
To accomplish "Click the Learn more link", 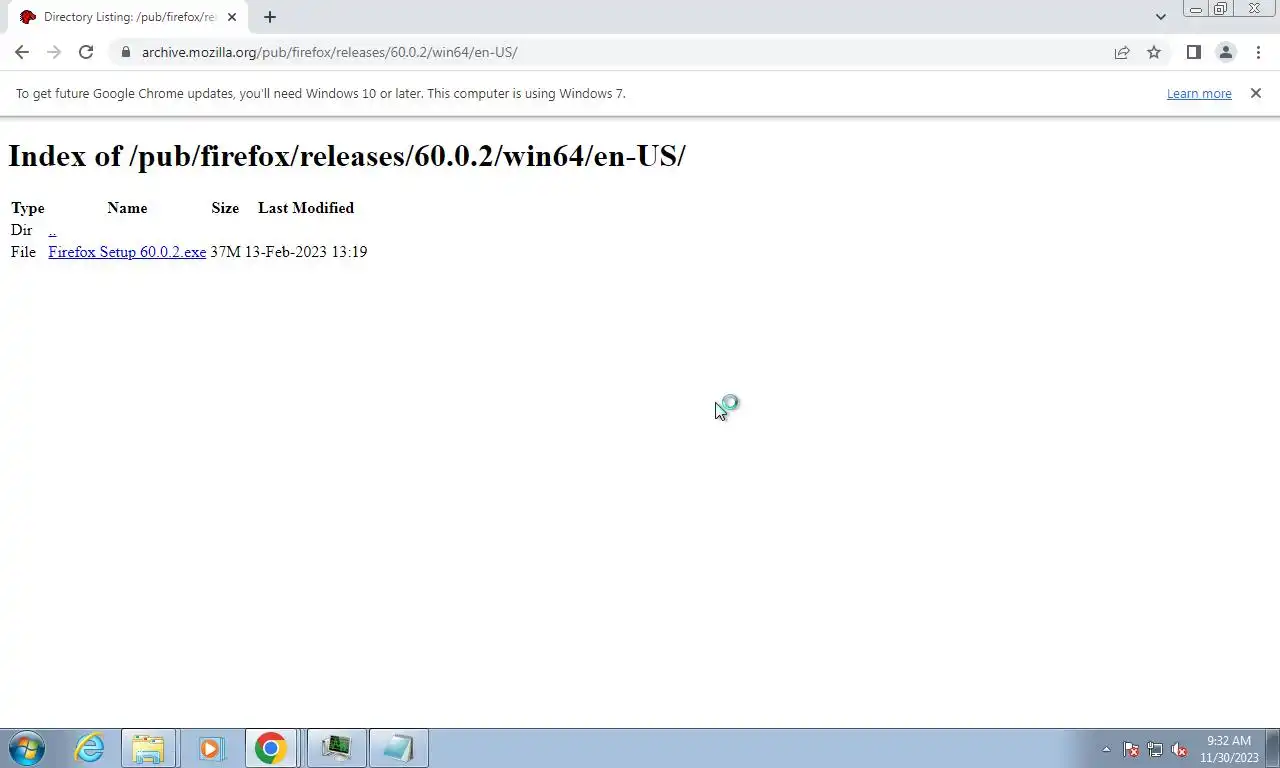I will click(1199, 94).
